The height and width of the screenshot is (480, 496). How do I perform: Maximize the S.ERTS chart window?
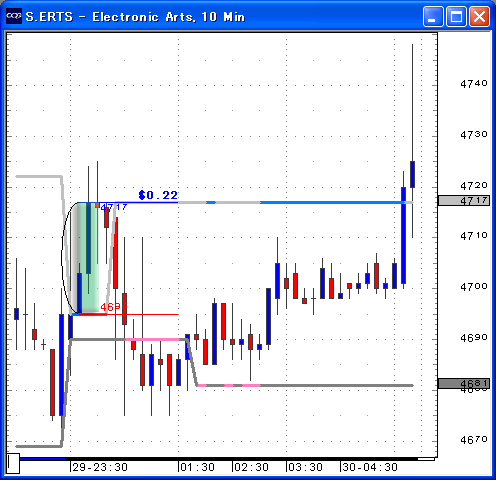point(456,16)
